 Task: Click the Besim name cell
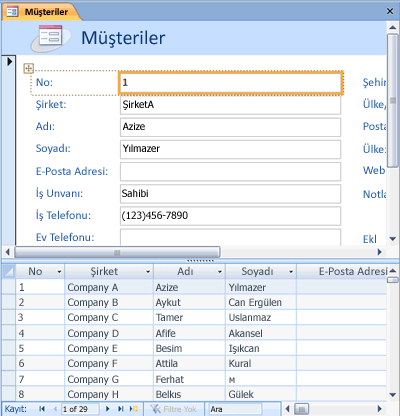coord(189,348)
